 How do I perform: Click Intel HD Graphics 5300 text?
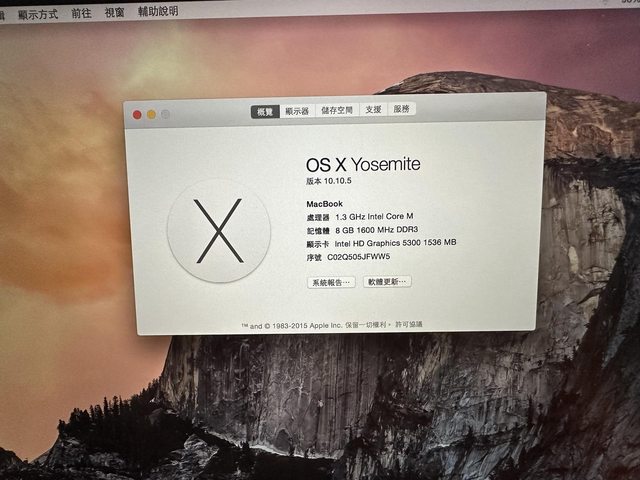395,243
